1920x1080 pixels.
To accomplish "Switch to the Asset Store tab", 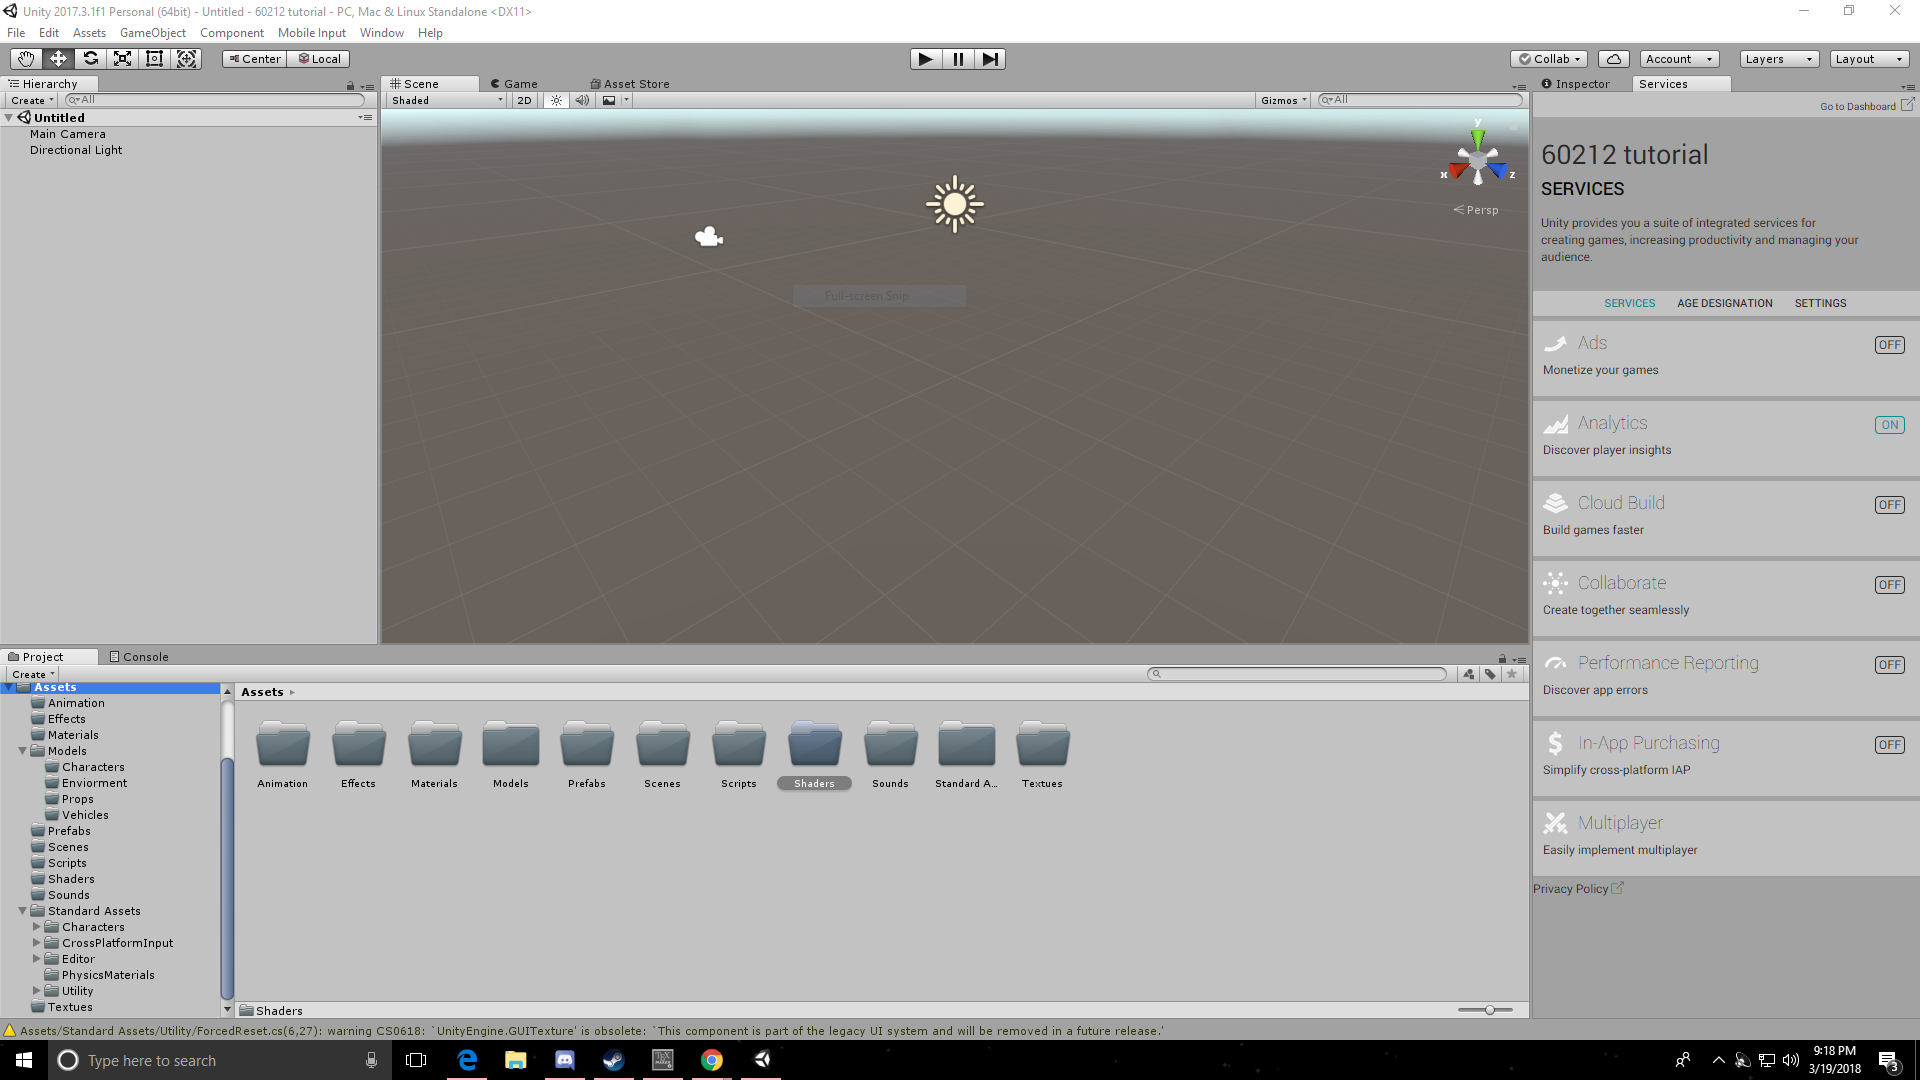I will pos(630,84).
